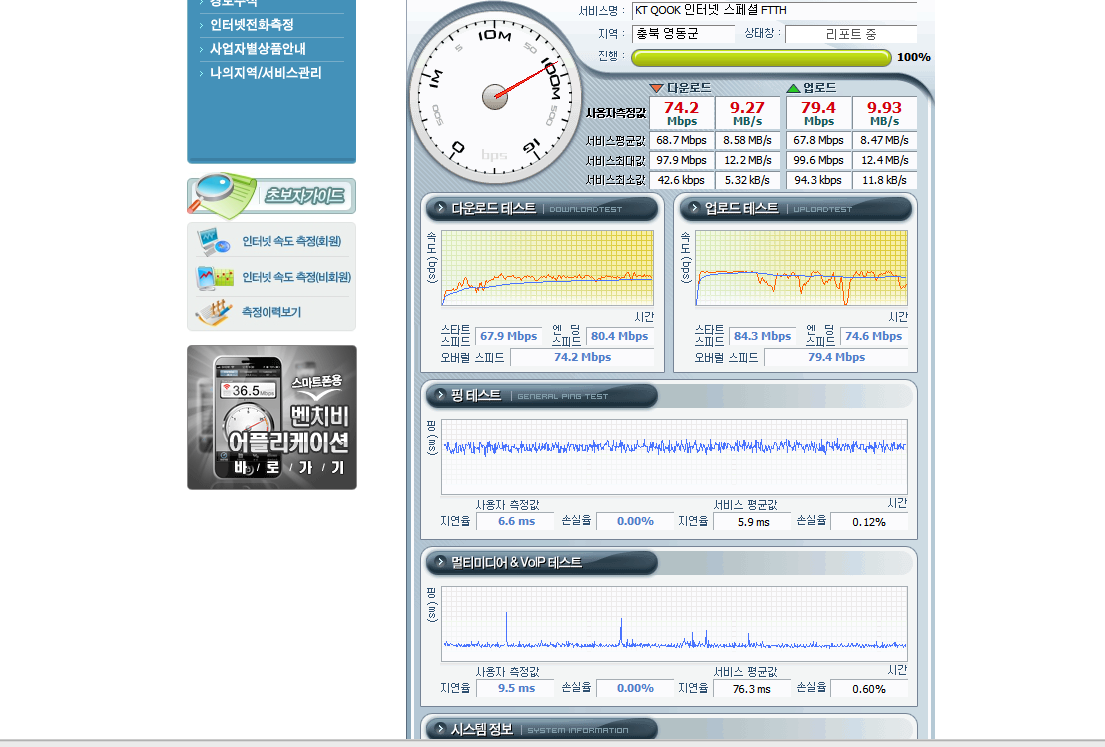
Task: Select the 68.7 Mbps service average value
Action: coord(681,140)
